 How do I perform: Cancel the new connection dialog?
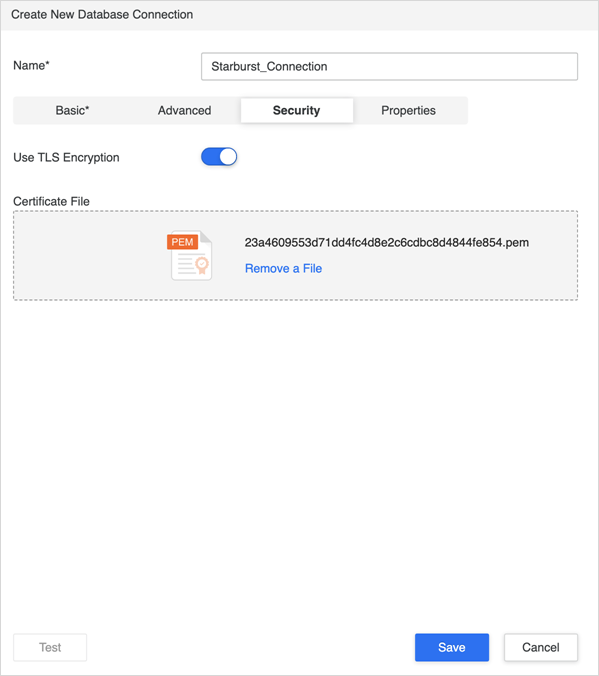tap(541, 647)
